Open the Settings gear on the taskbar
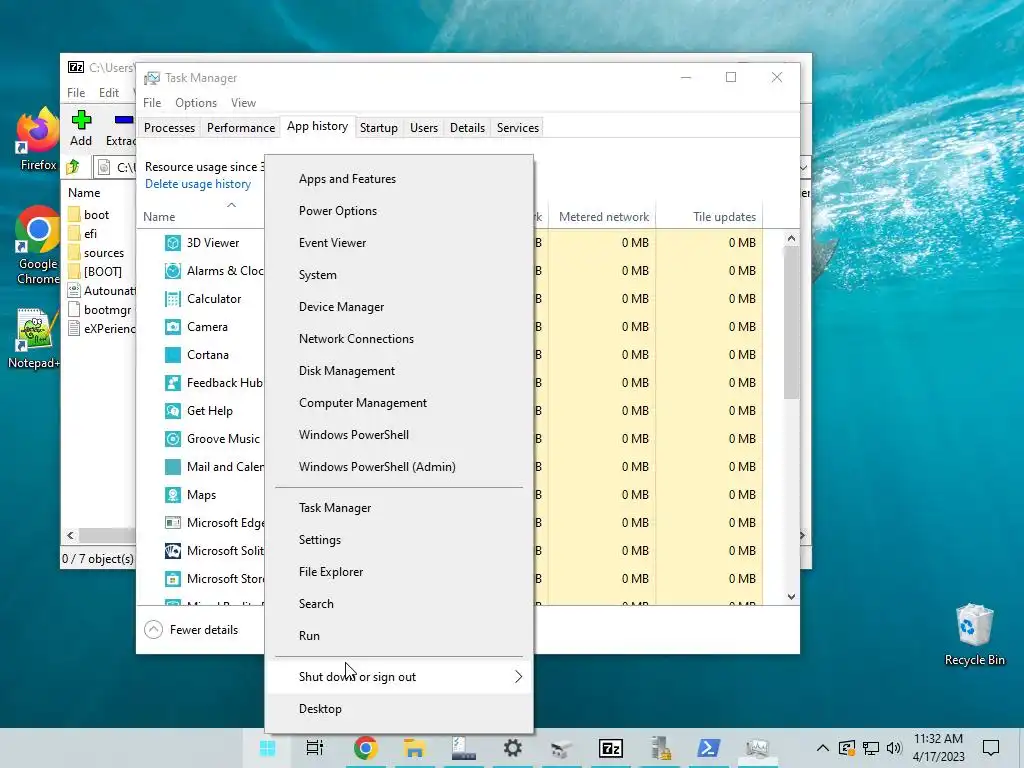The height and width of the screenshot is (768, 1024). pyautogui.click(x=513, y=748)
